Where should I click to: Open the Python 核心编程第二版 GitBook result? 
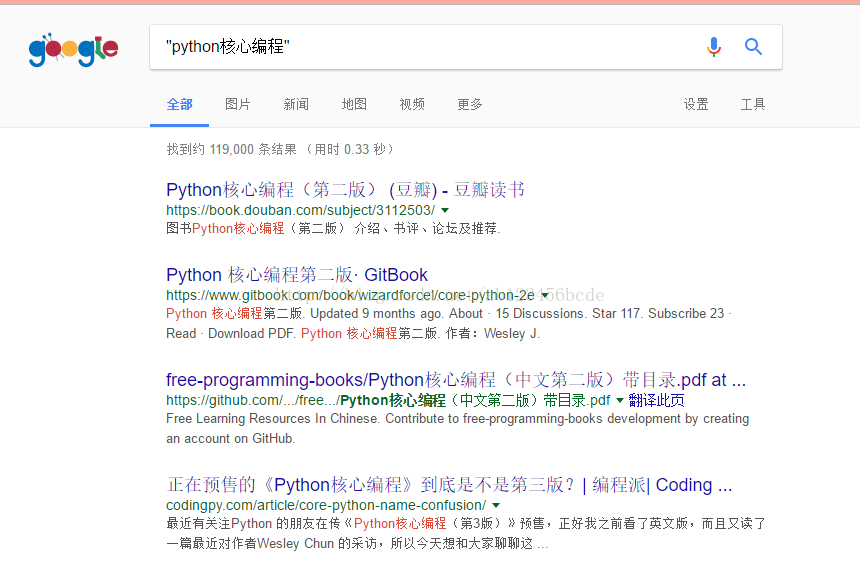297,274
